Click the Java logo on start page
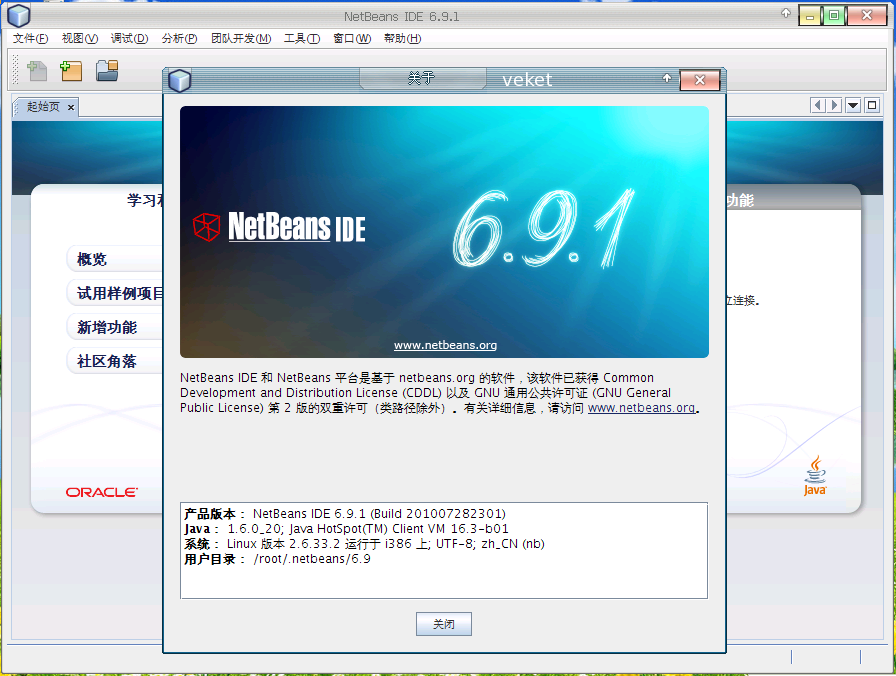This screenshot has width=896, height=676. 815,475
